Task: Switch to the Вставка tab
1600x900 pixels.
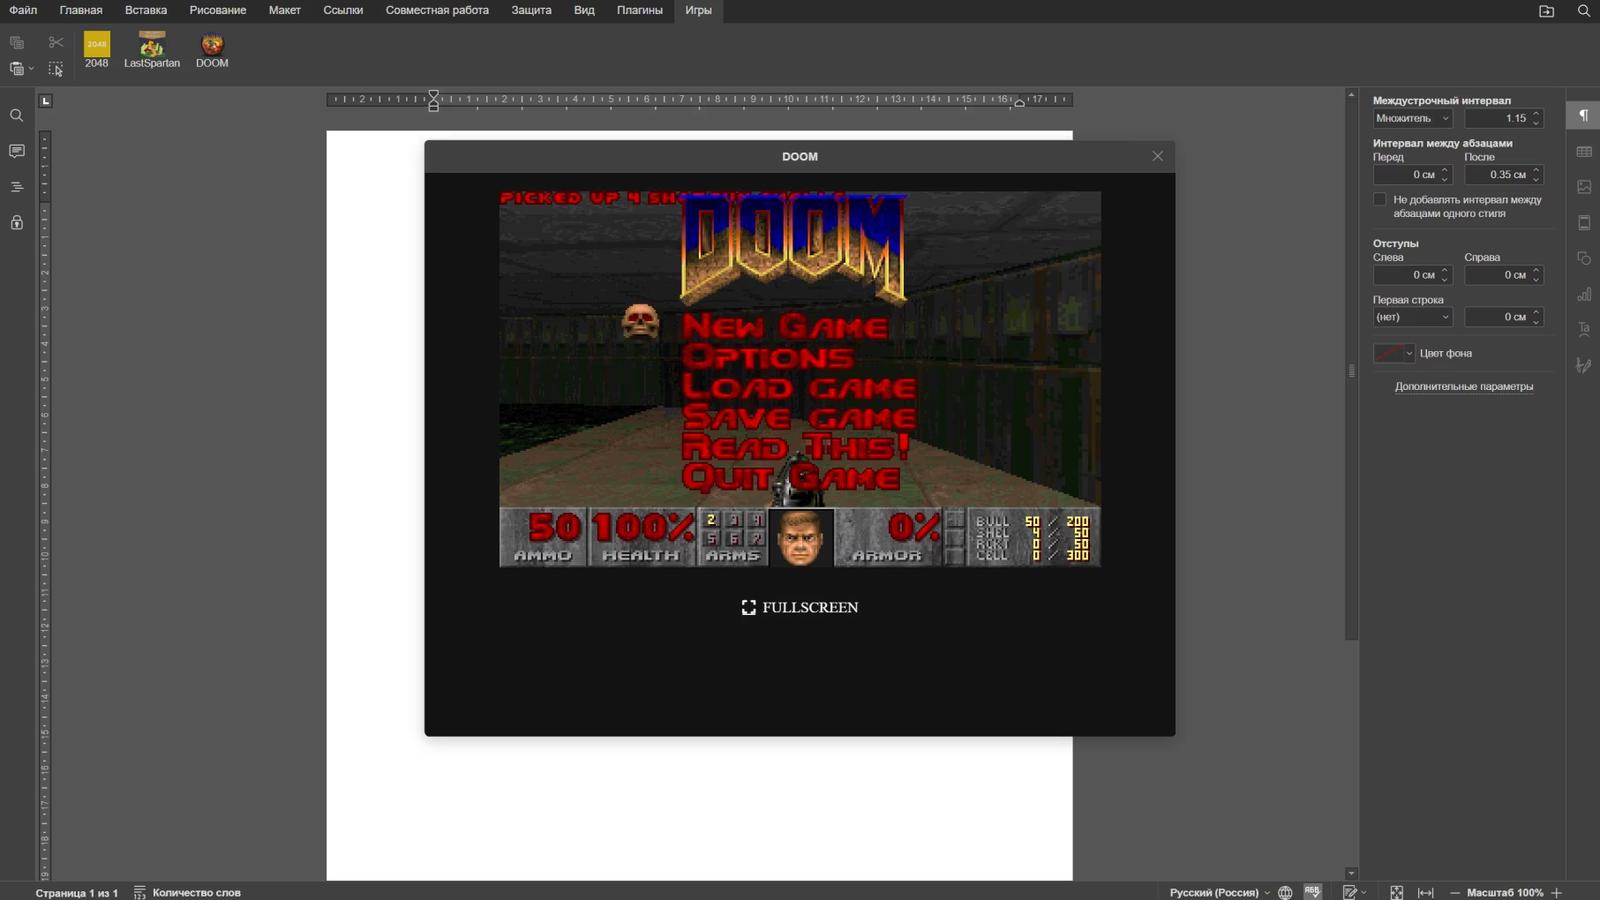Action: [x=146, y=10]
